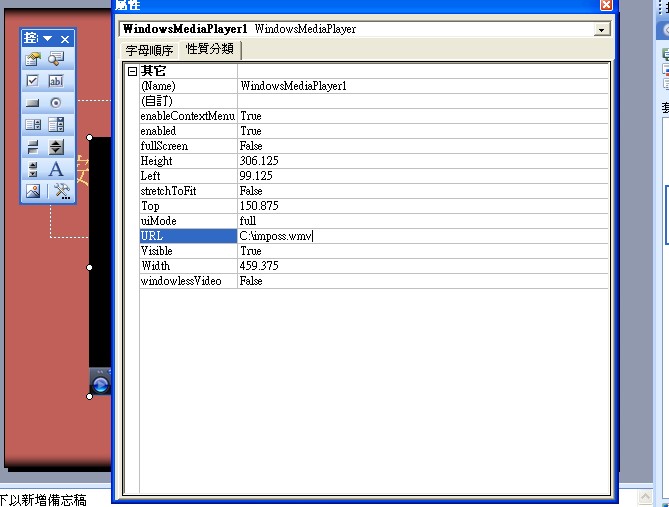Select the Top property row

374,206
